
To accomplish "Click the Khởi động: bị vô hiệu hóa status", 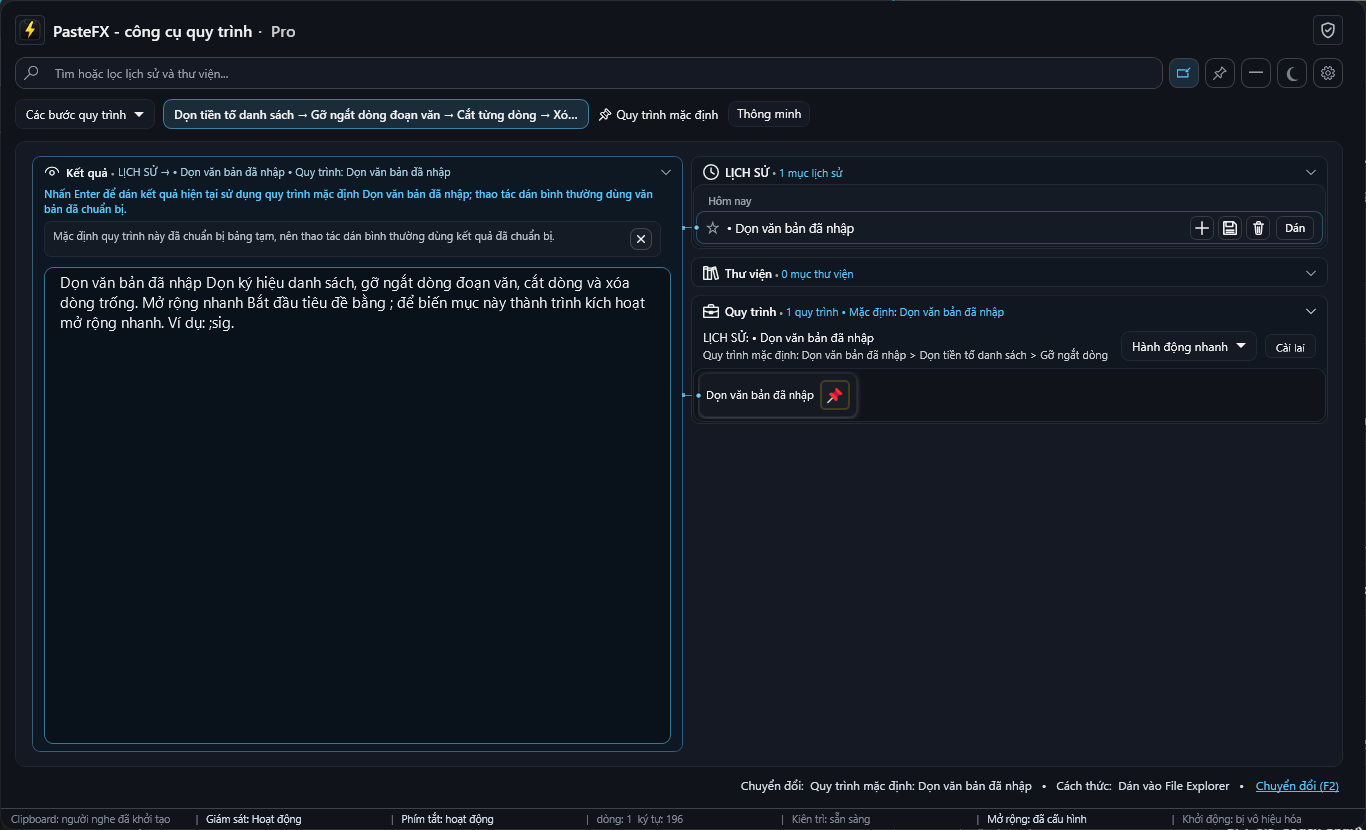I will [1242, 819].
